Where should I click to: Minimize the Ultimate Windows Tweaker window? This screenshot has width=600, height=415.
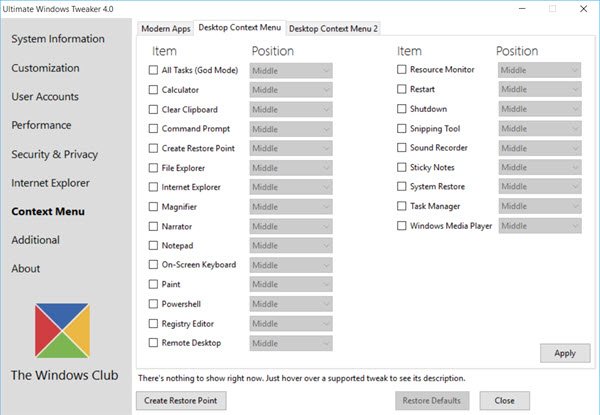(522, 8)
